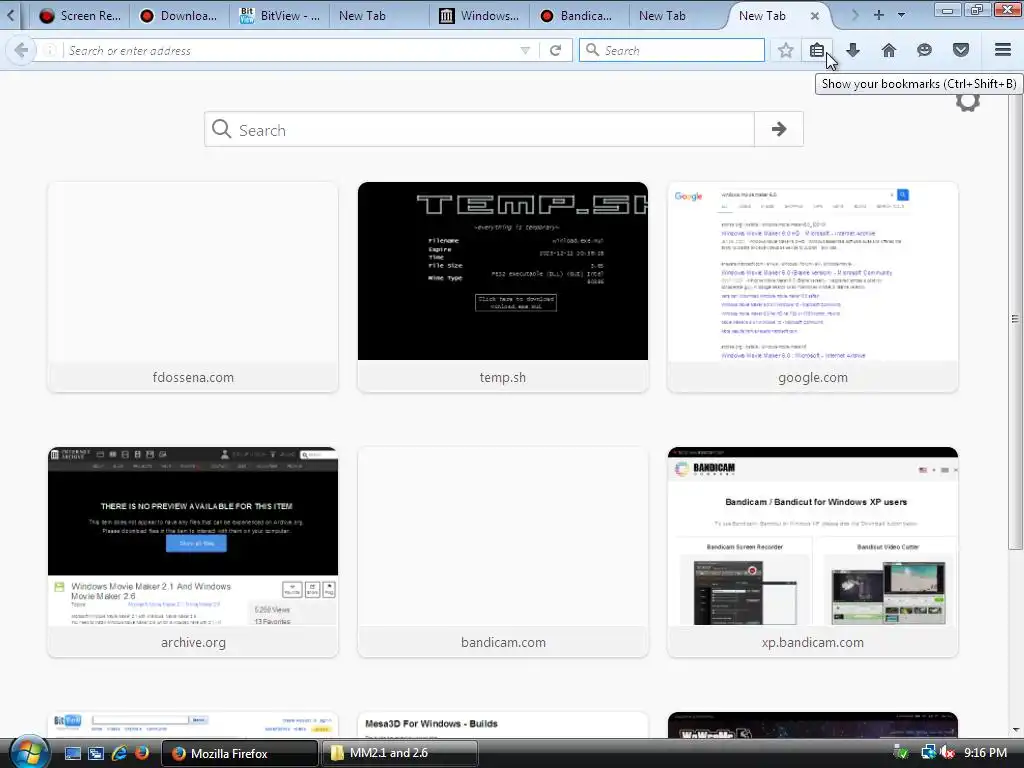The image size is (1024, 768).
Task: Open history dropdown in address bar
Action: tap(525, 50)
